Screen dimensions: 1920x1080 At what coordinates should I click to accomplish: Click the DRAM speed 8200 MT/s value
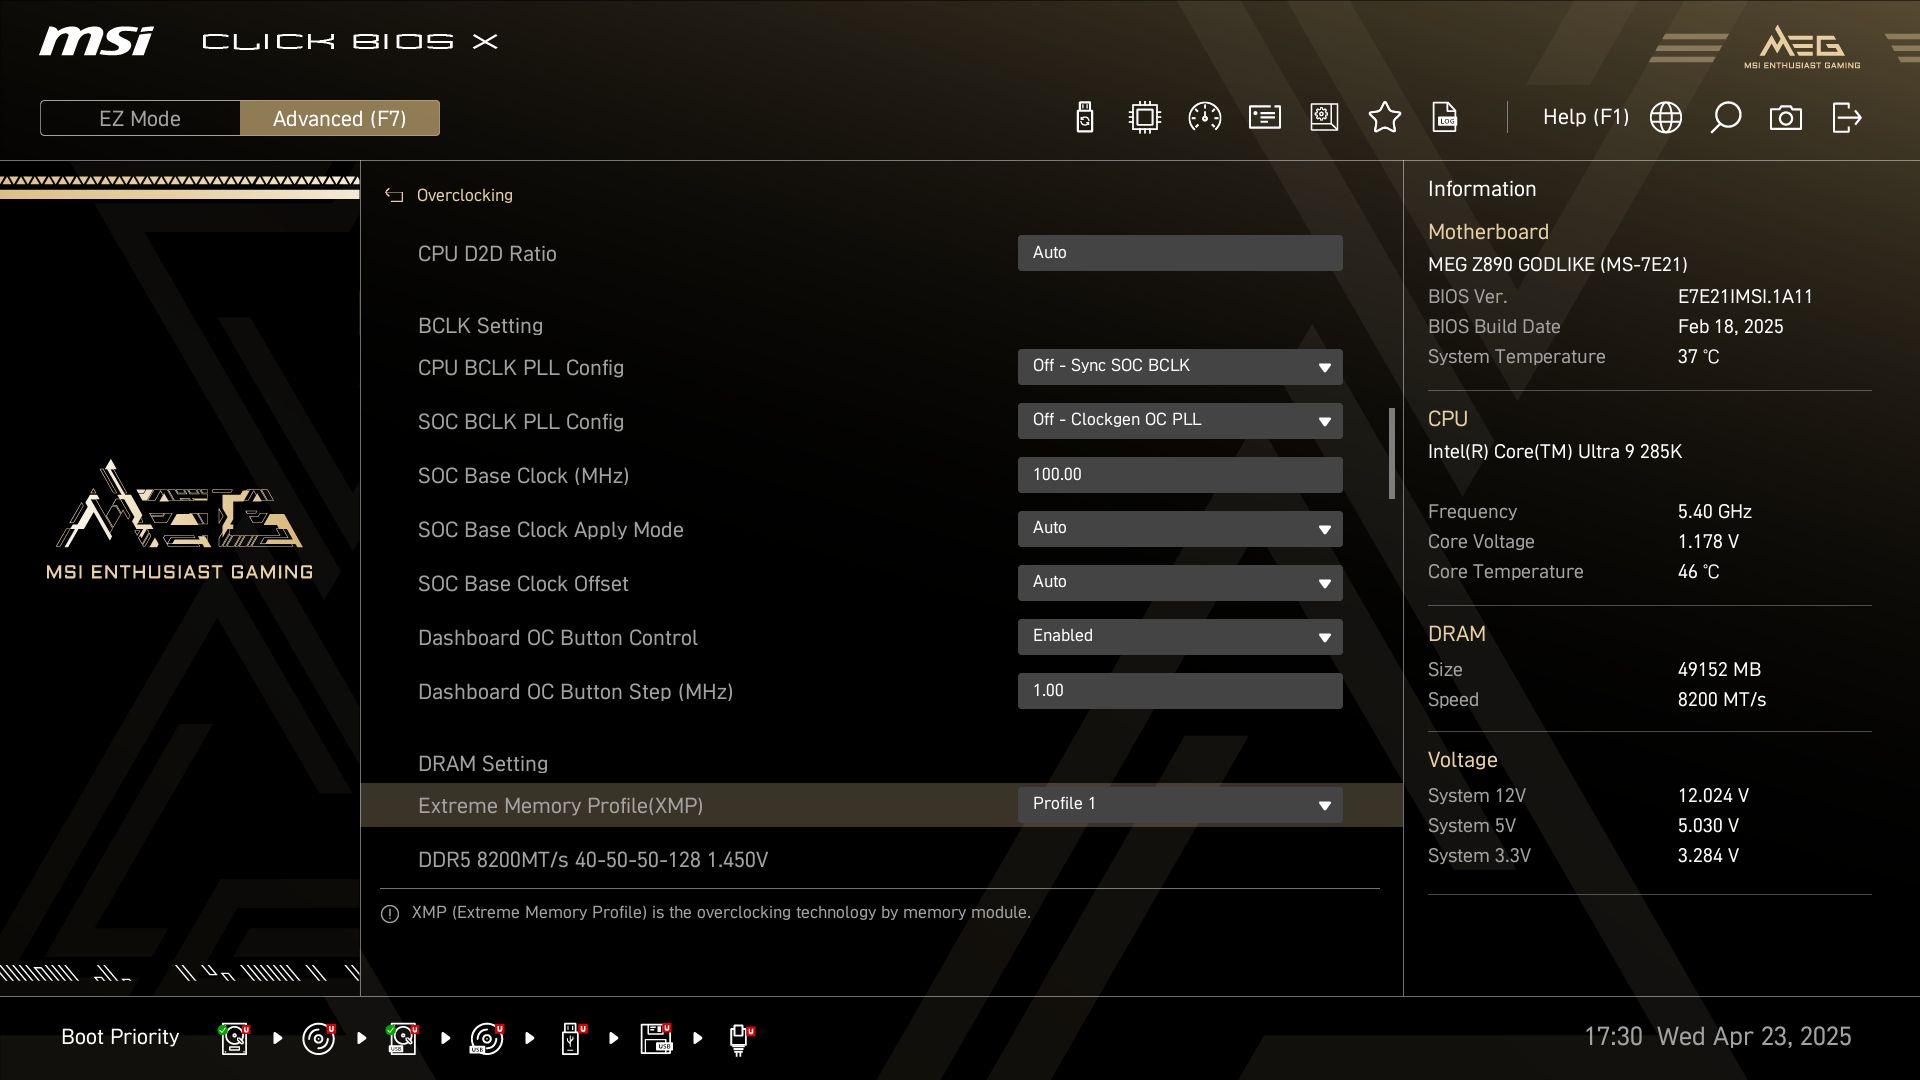1722,700
